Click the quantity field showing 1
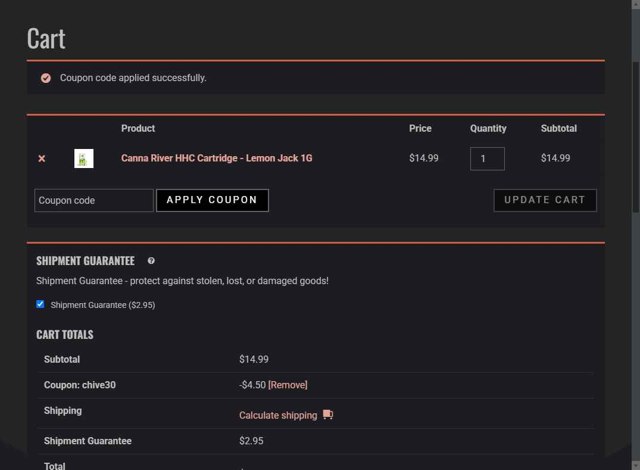 click(487, 158)
